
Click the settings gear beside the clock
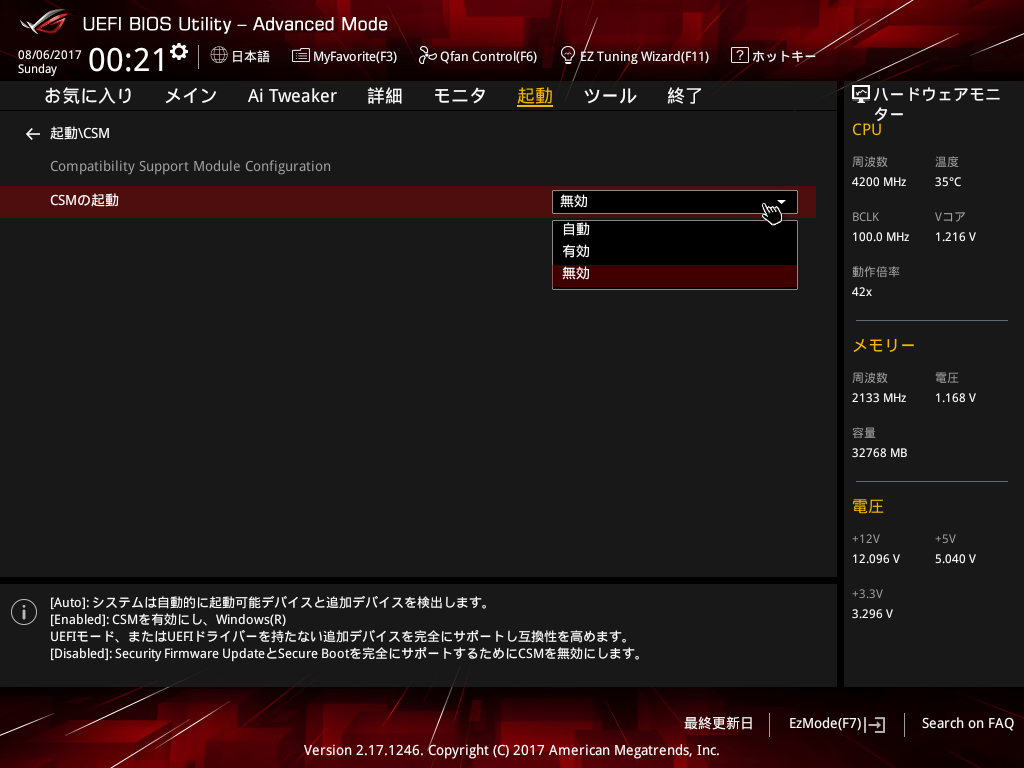(179, 52)
